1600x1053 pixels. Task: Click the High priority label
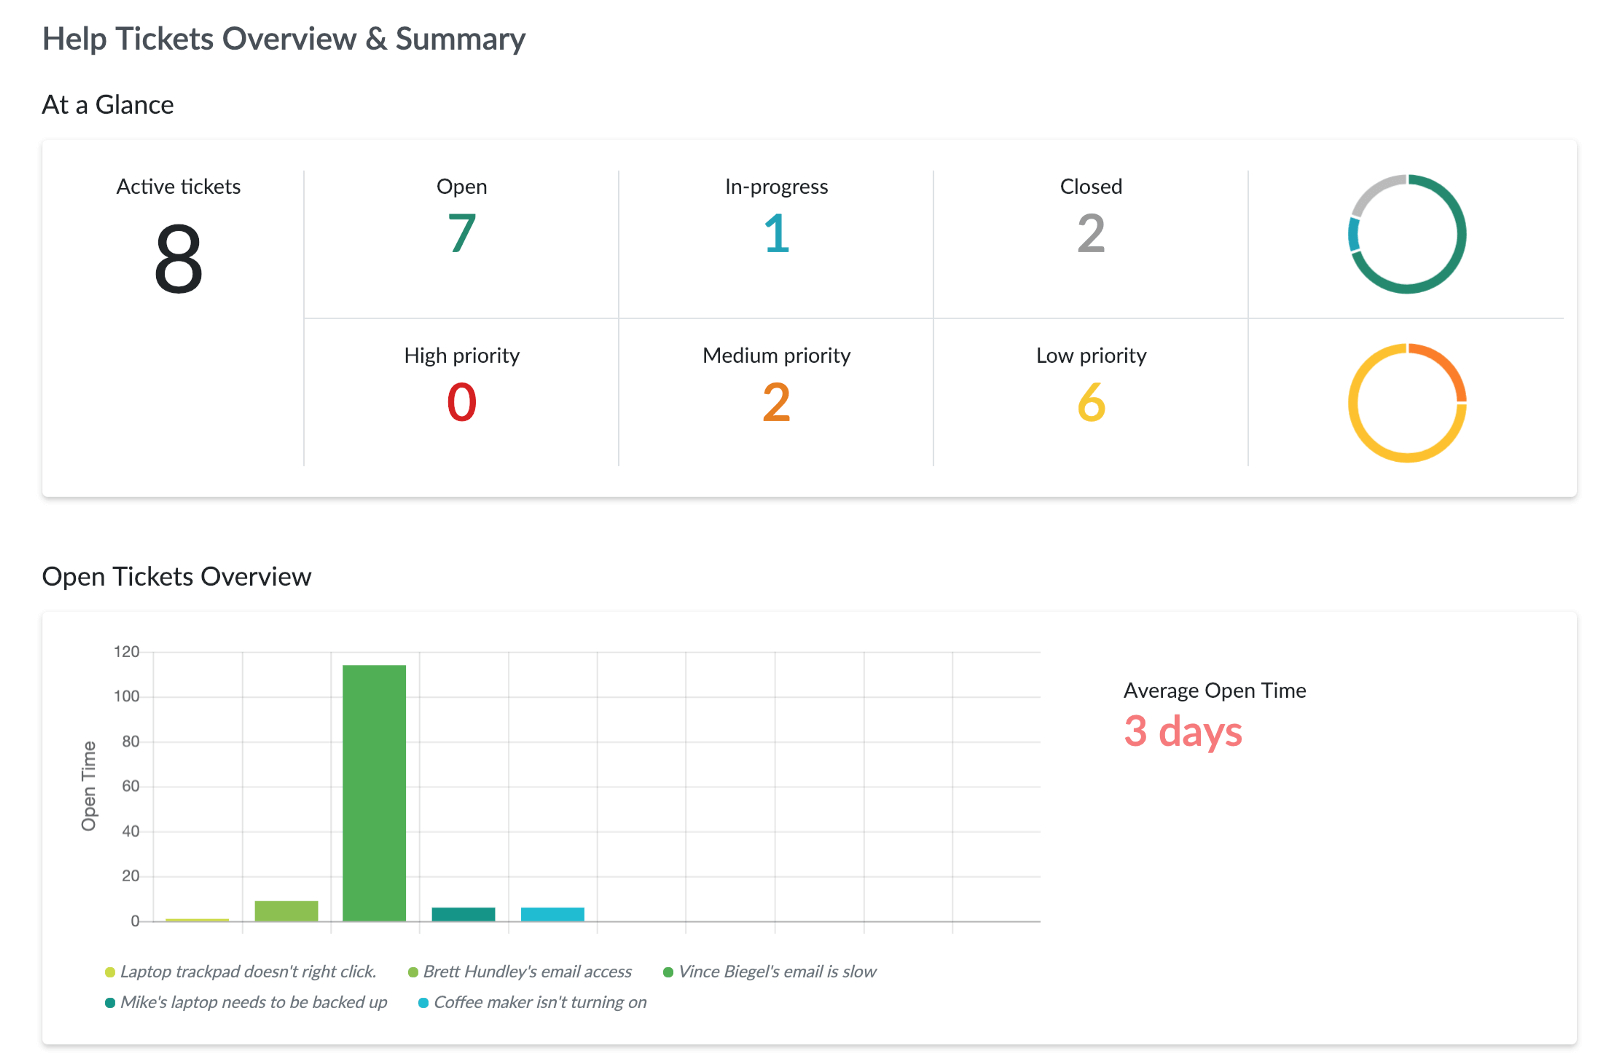(x=462, y=356)
